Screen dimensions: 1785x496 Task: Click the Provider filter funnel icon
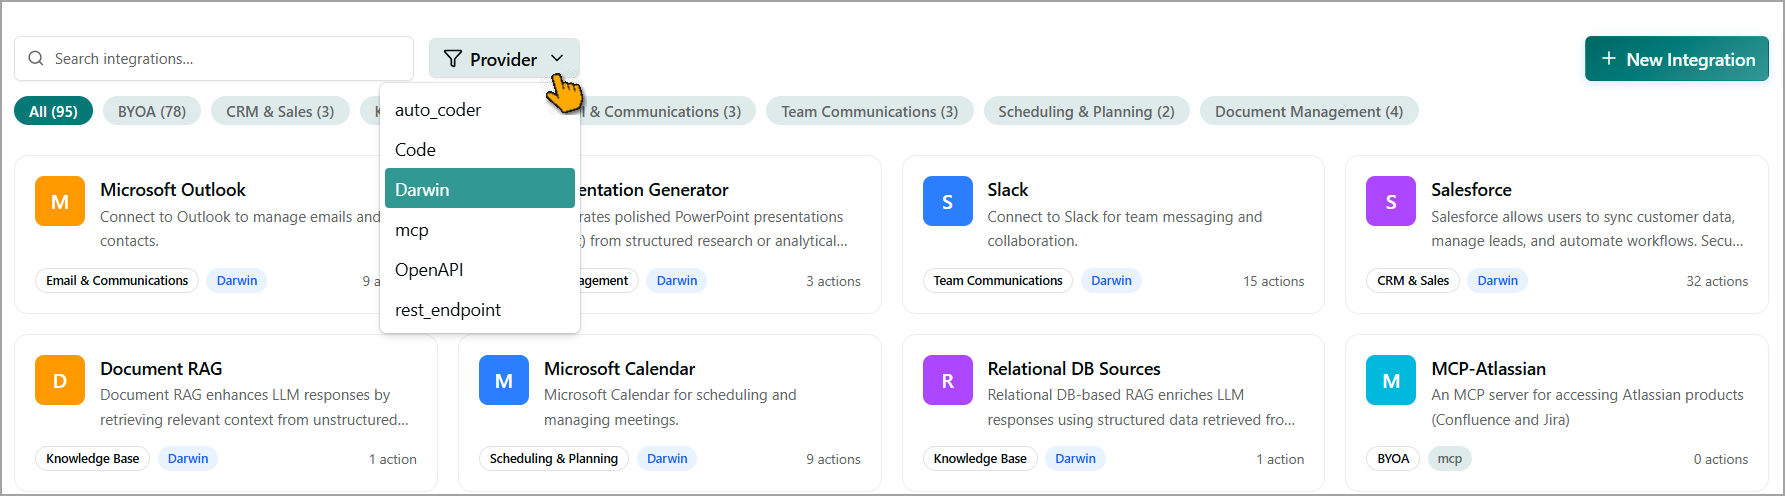click(x=453, y=59)
